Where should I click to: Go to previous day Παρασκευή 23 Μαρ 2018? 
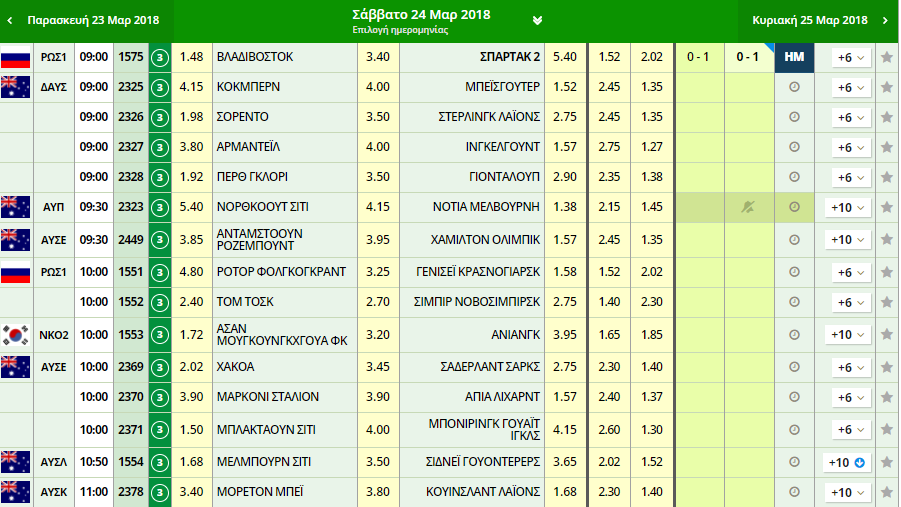[85, 20]
